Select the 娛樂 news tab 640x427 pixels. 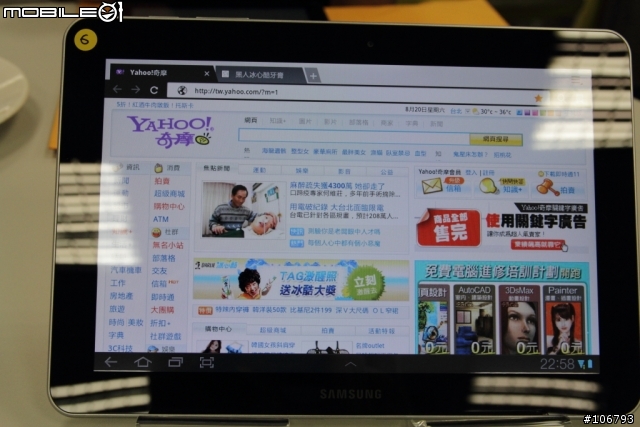pyautogui.click(x=302, y=171)
